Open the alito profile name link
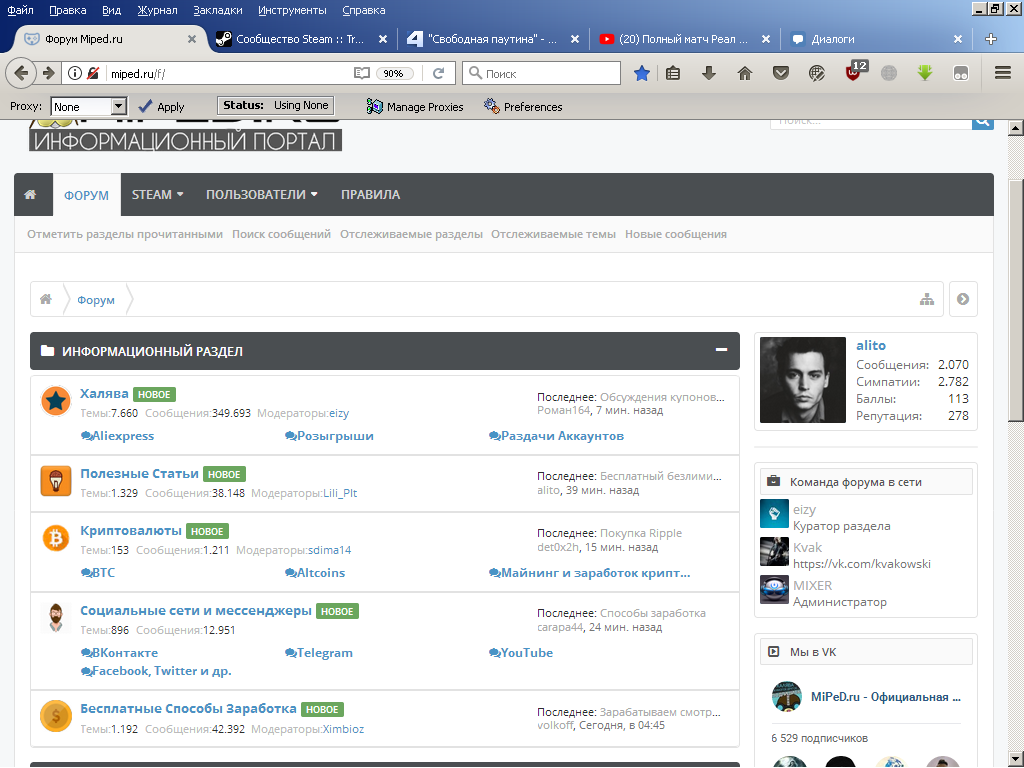The width and height of the screenshot is (1024, 768). [x=871, y=345]
